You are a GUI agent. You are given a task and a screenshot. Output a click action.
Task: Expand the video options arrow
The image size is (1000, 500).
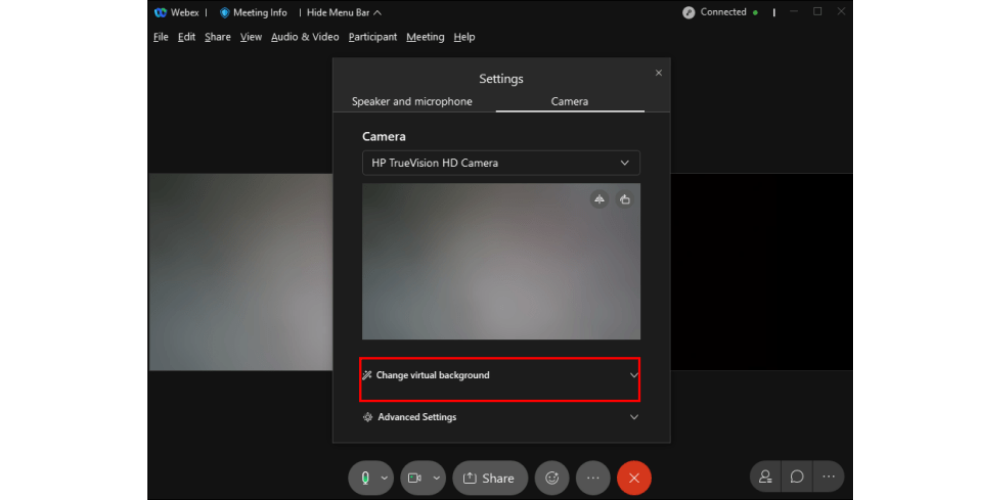tap(436, 478)
